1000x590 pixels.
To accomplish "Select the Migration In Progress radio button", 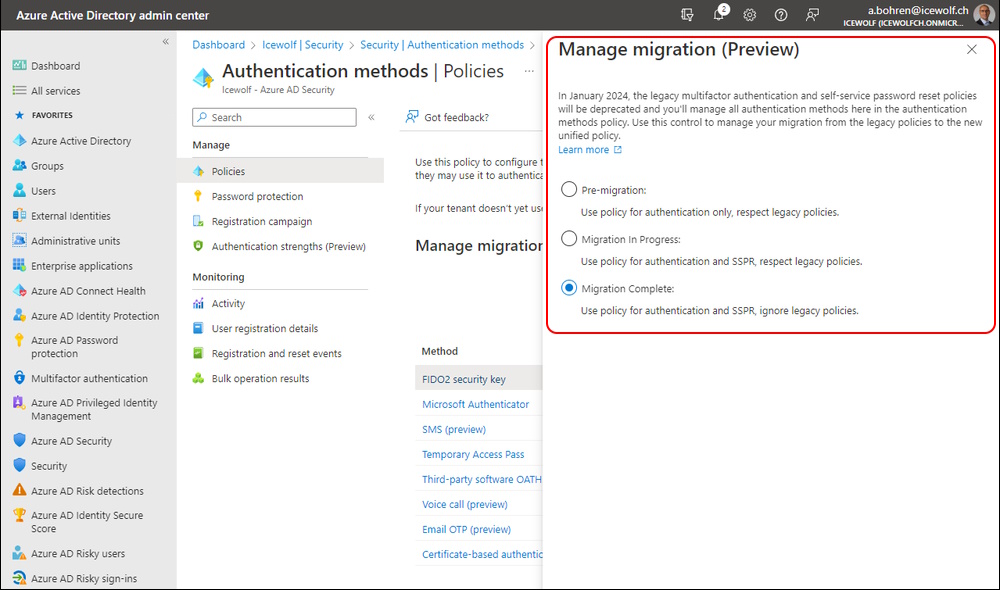I will click(x=569, y=239).
